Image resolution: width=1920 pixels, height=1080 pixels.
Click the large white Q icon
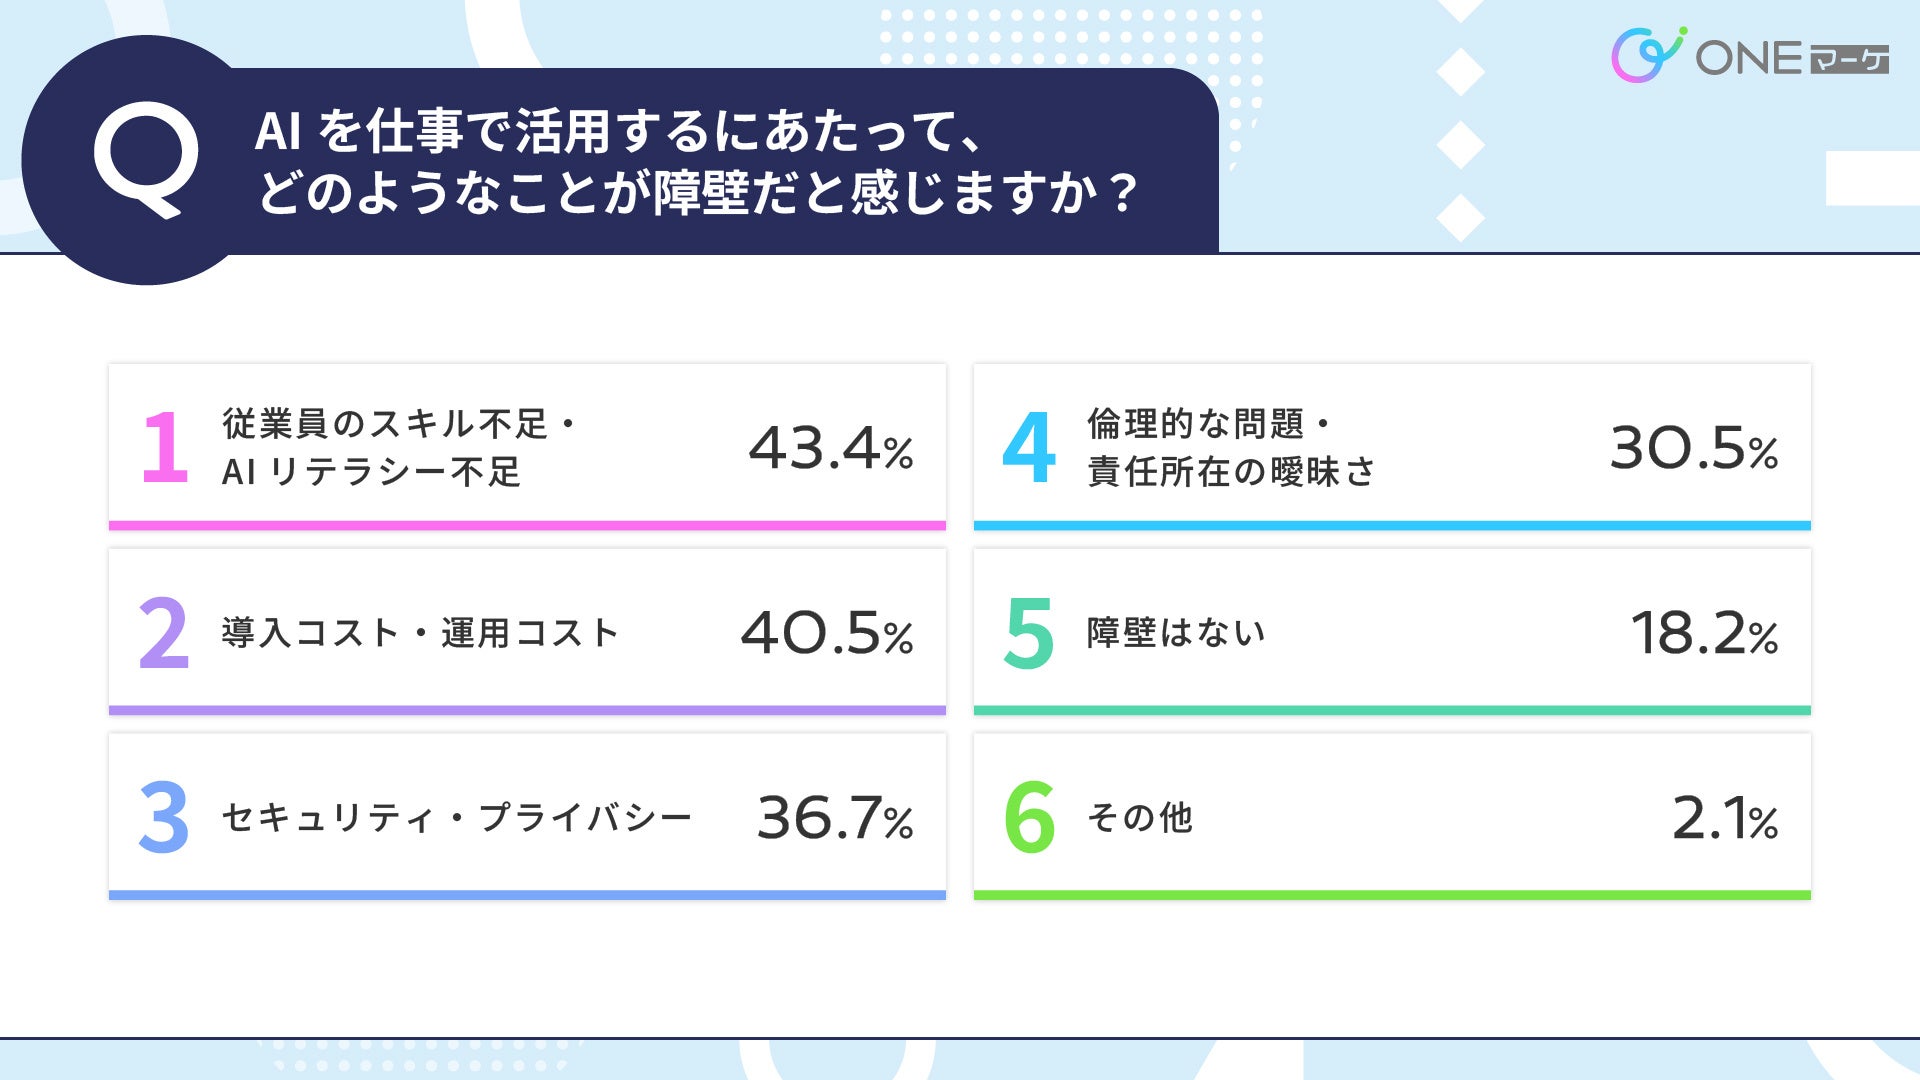(146, 158)
